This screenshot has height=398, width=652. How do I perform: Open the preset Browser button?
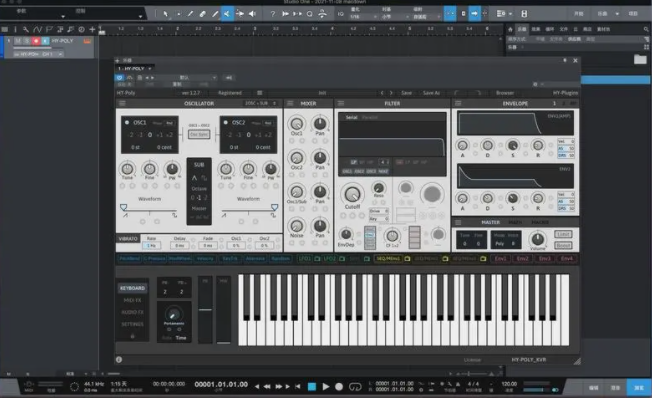(x=505, y=93)
